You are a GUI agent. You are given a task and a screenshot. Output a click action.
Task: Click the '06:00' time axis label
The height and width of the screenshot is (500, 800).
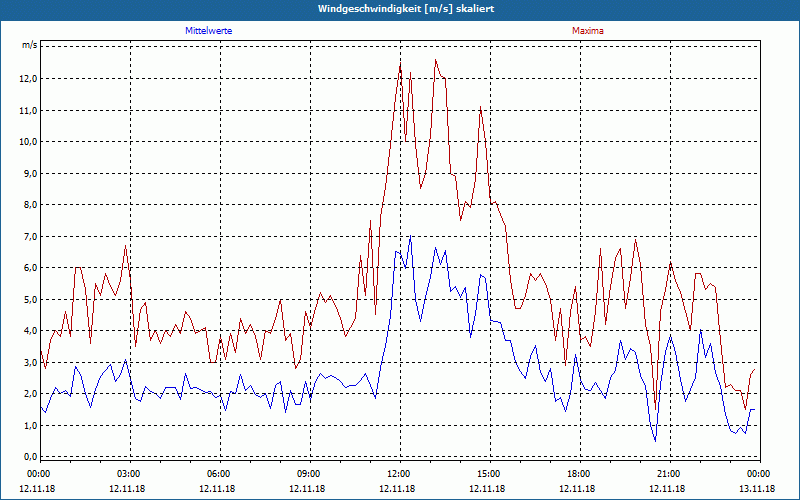pos(218,474)
